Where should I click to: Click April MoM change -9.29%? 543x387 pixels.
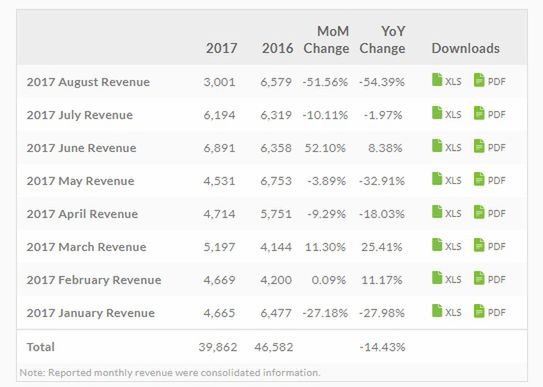327,214
